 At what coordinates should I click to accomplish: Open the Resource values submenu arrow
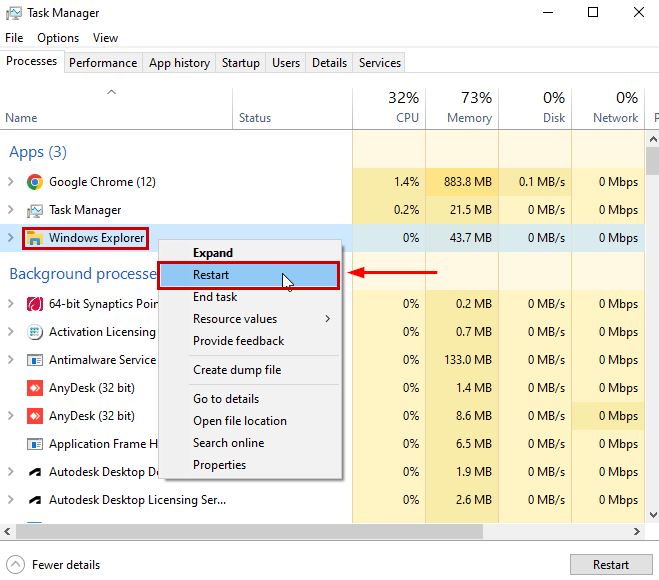click(x=327, y=319)
